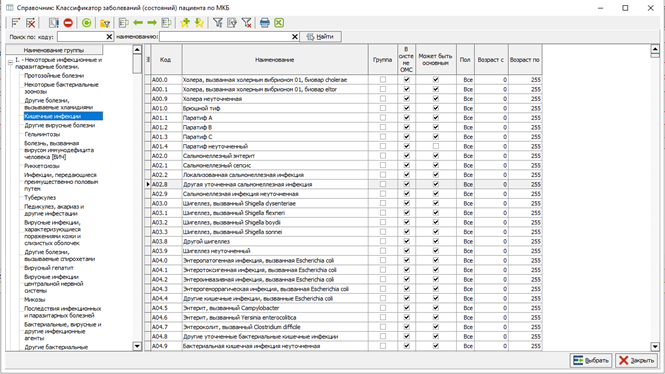Click the folder with filter icon

coord(105,23)
